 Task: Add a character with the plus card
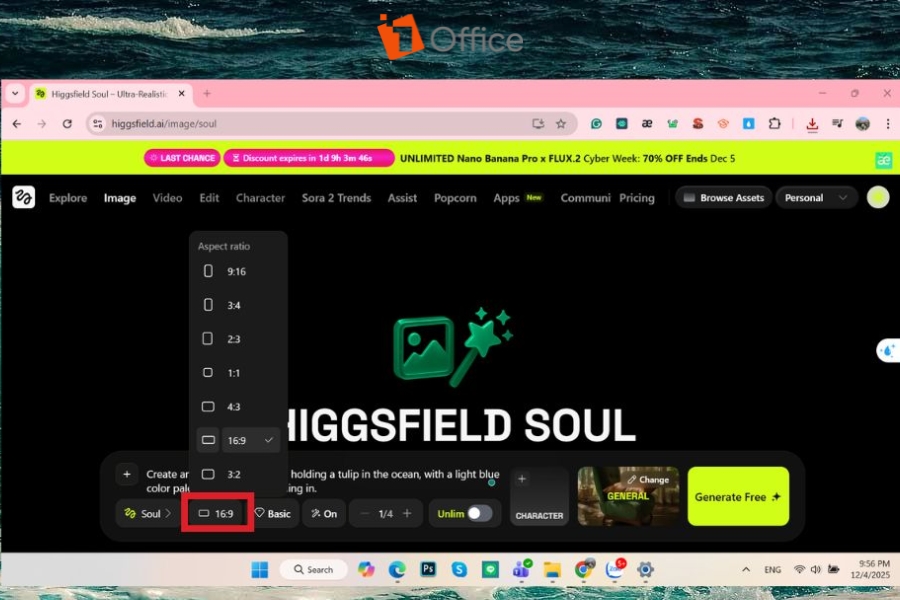click(539, 497)
